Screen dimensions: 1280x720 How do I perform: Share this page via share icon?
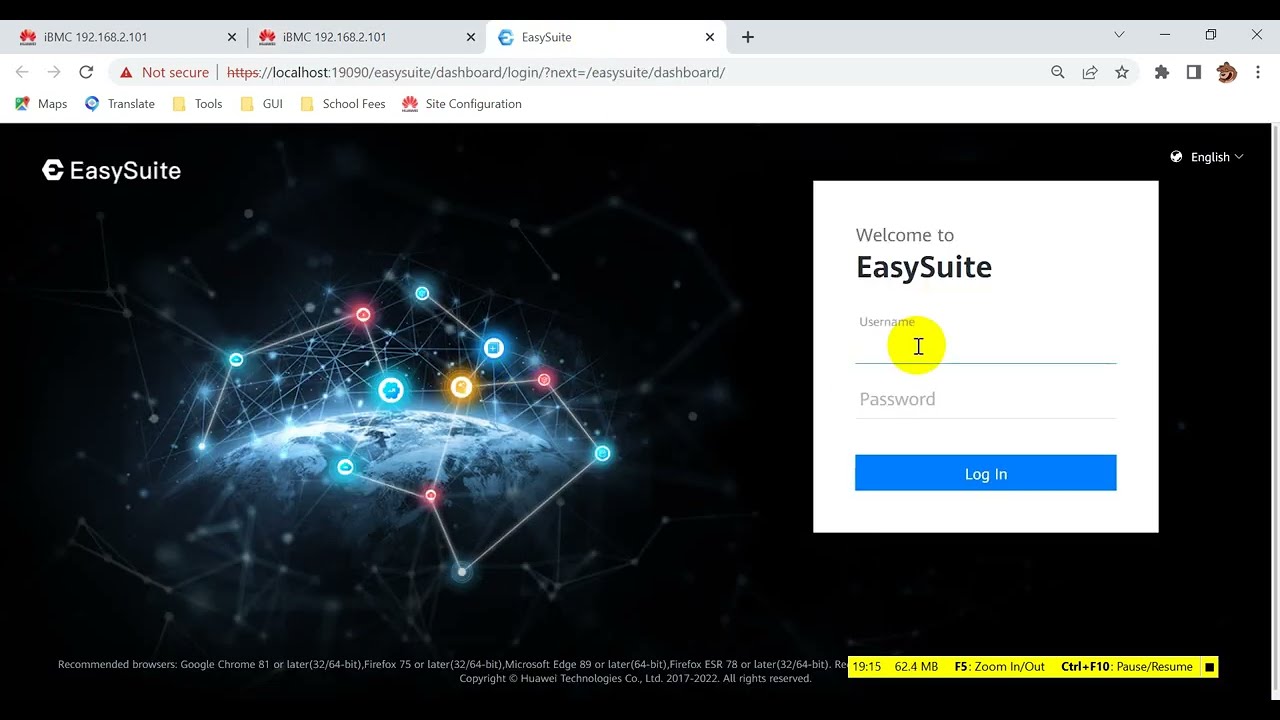(1090, 72)
